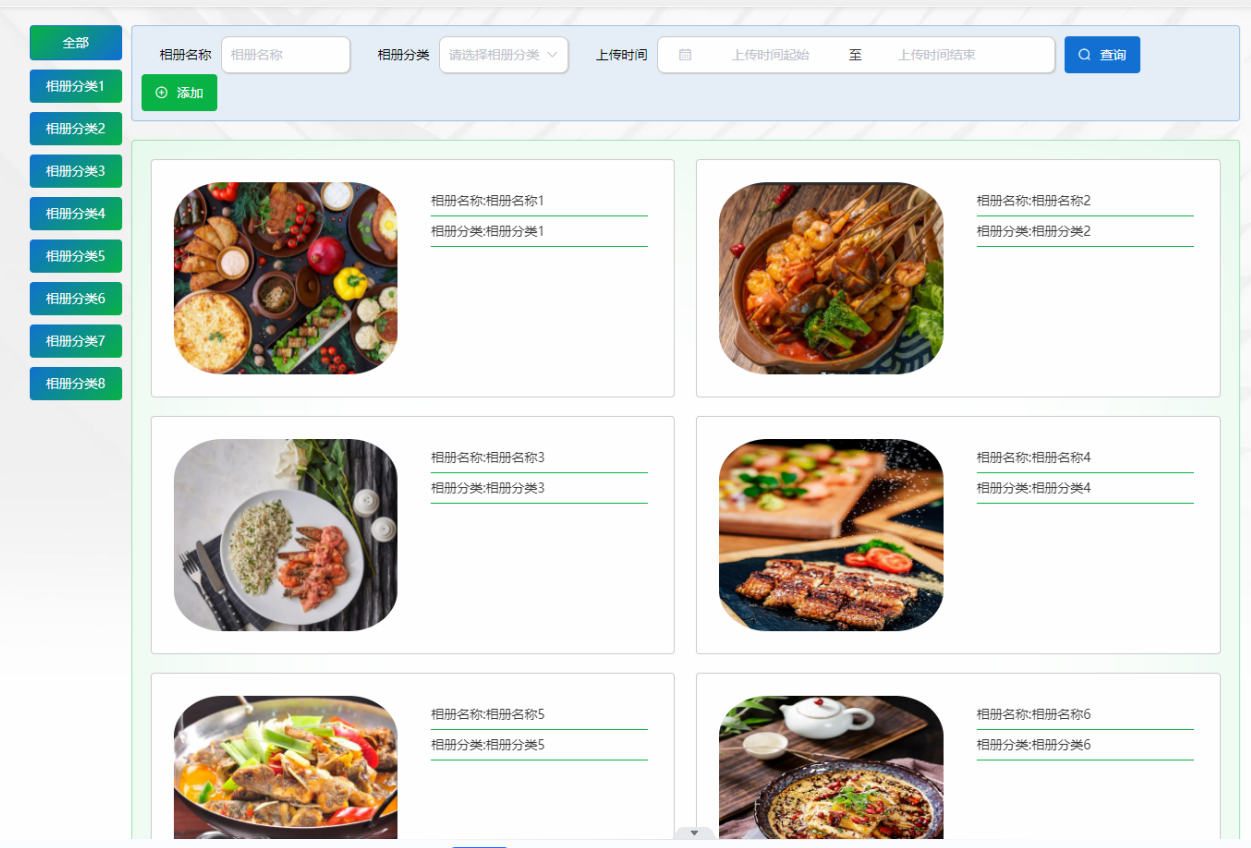The height and width of the screenshot is (848, 1251).
Task: Click the text 相册分类:相册分类2 in second card
Action: (1034, 231)
